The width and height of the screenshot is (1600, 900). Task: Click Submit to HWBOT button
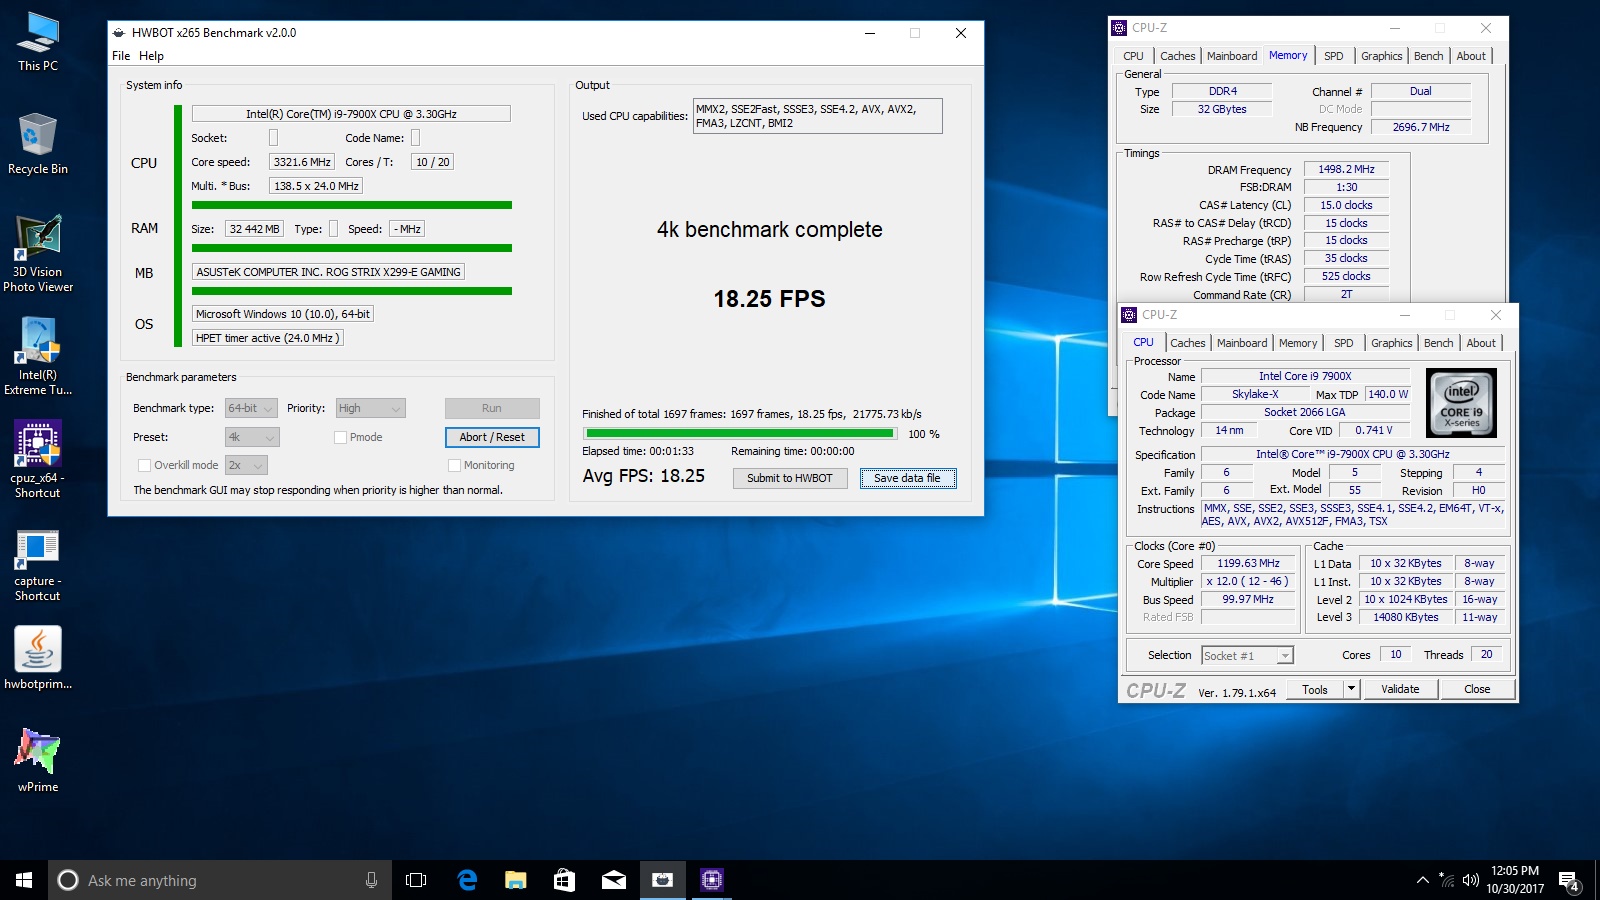tap(789, 478)
